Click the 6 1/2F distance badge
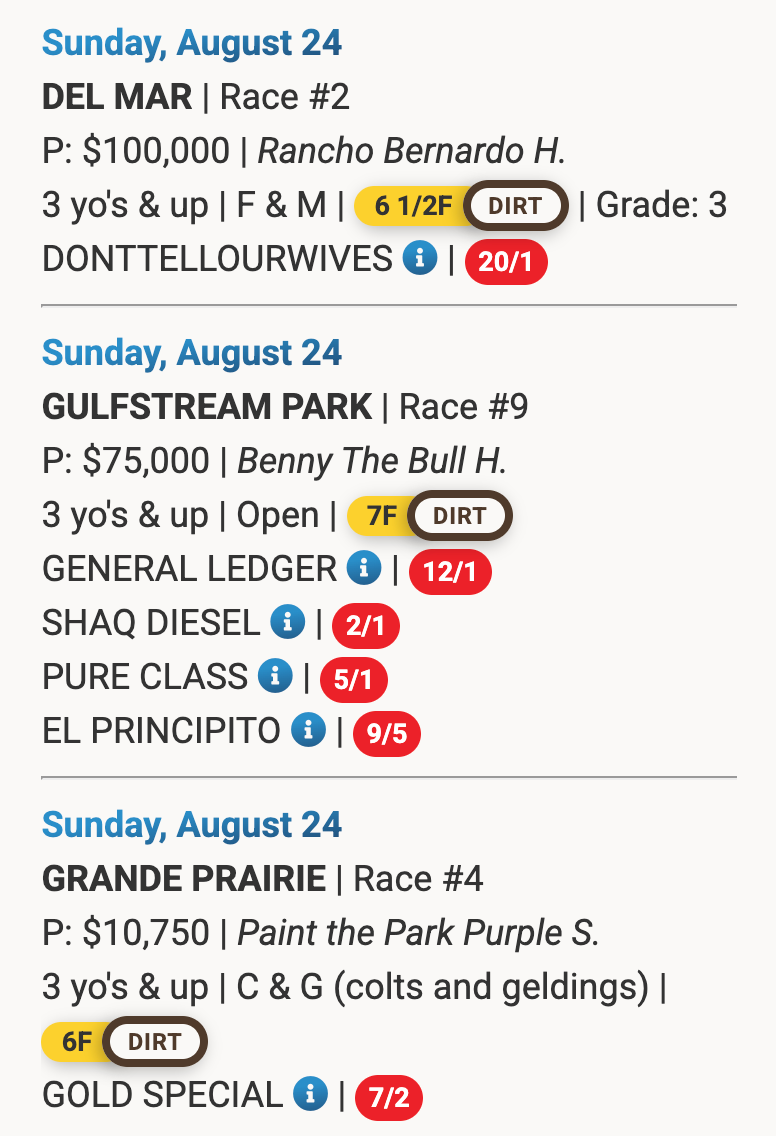This screenshot has height=1136, width=776. [x=413, y=207]
